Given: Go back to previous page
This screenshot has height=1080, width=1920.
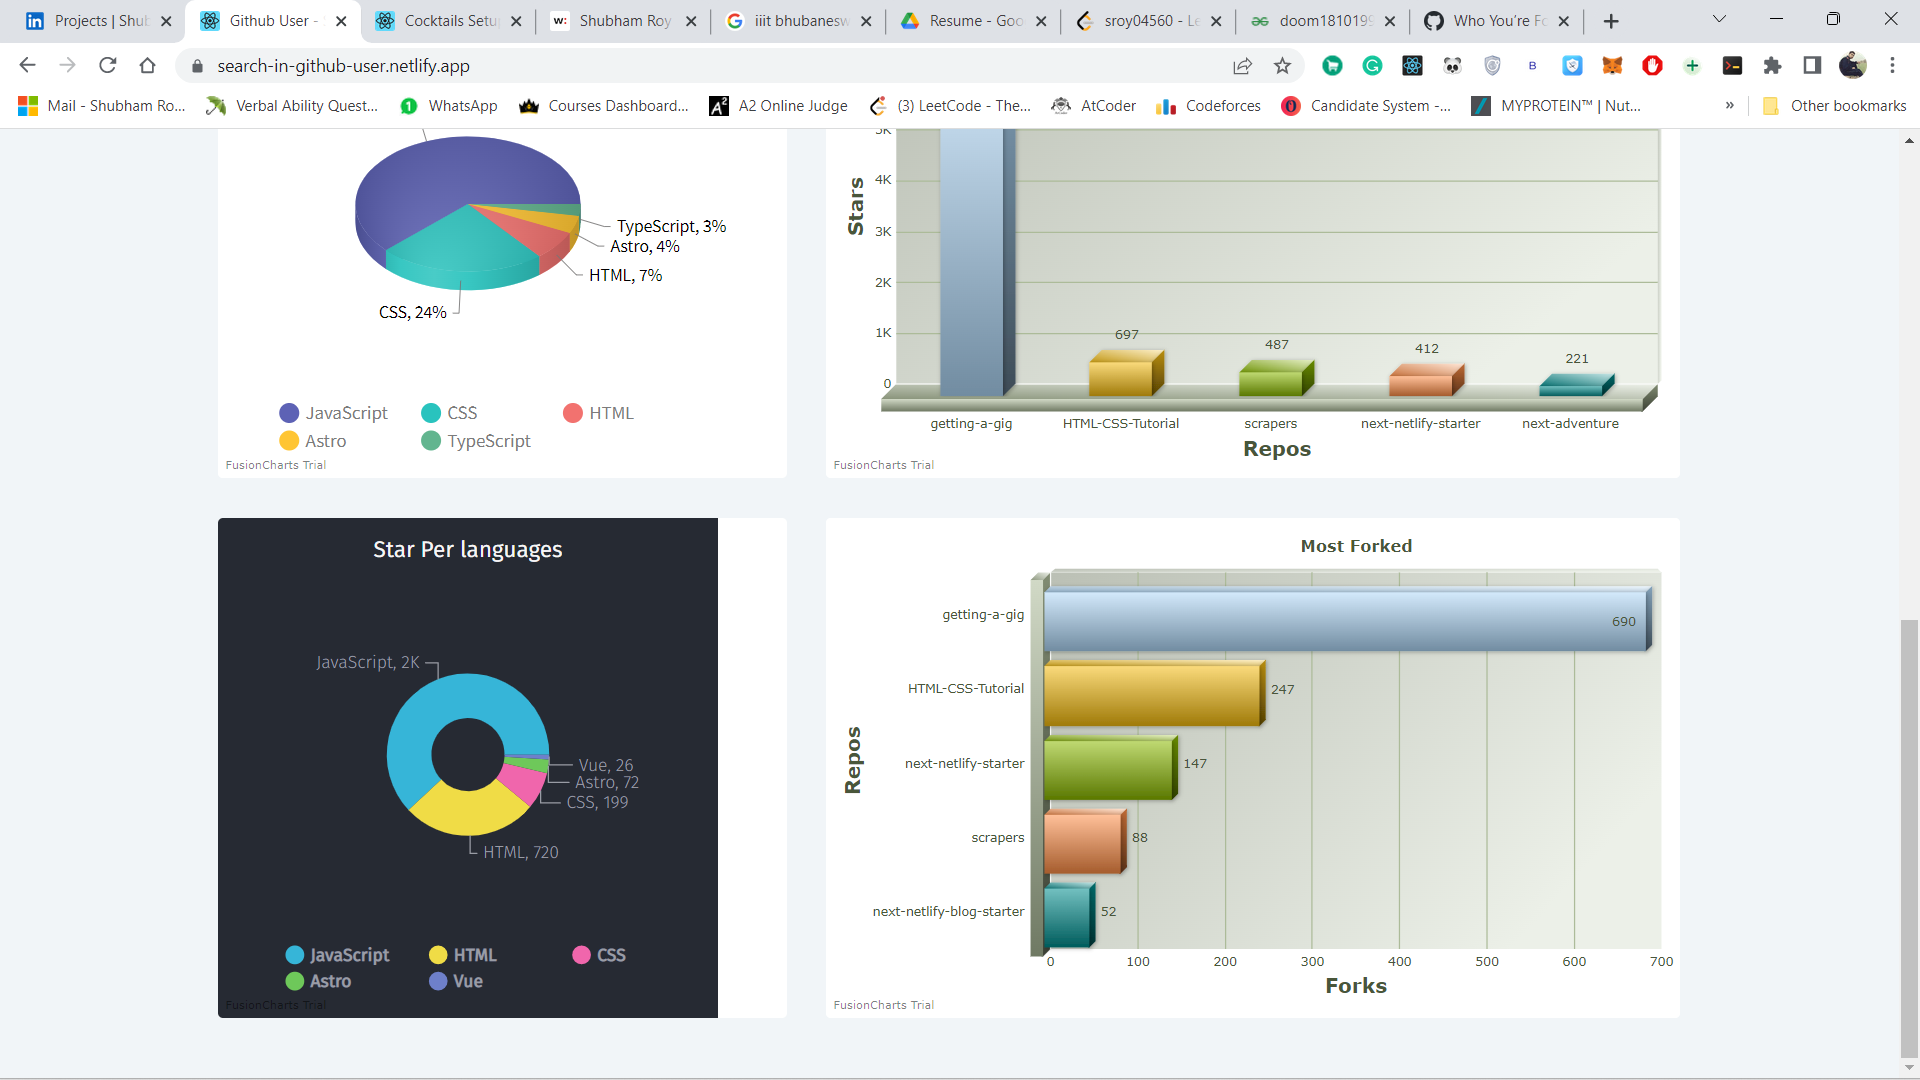Looking at the screenshot, I should 28,66.
